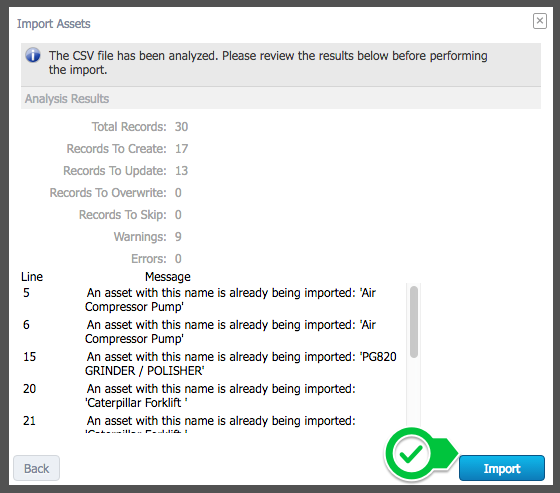The height and width of the screenshot is (493, 560).
Task: Go back with the Back button
Action: point(36,468)
